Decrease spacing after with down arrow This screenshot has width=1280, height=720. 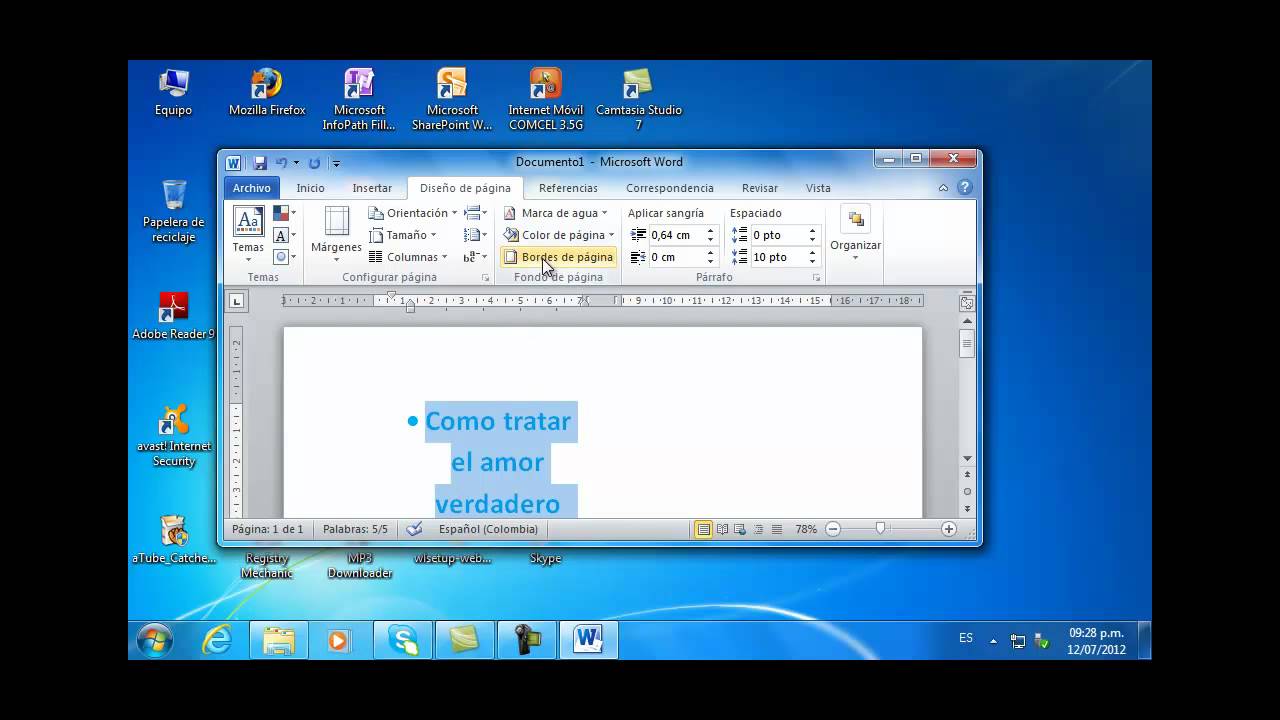pos(812,262)
